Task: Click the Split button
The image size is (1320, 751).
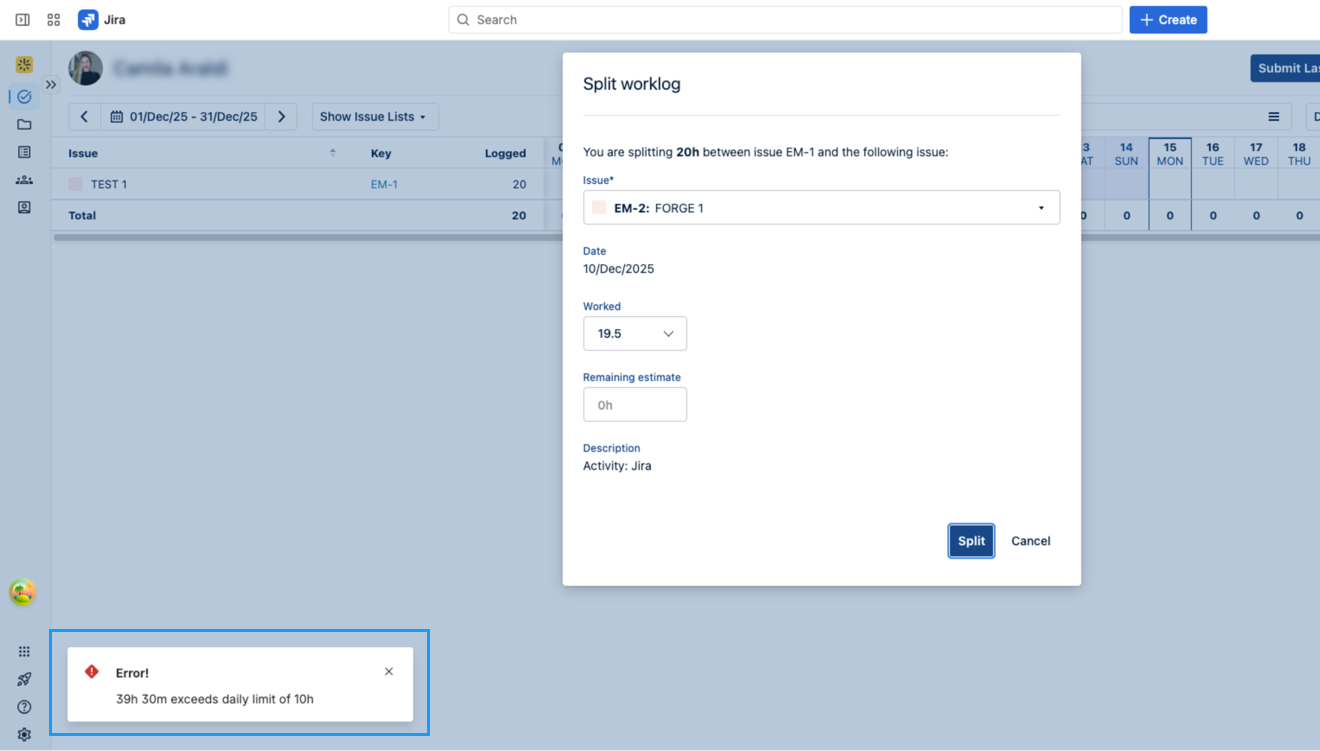Action: [971, 541]
